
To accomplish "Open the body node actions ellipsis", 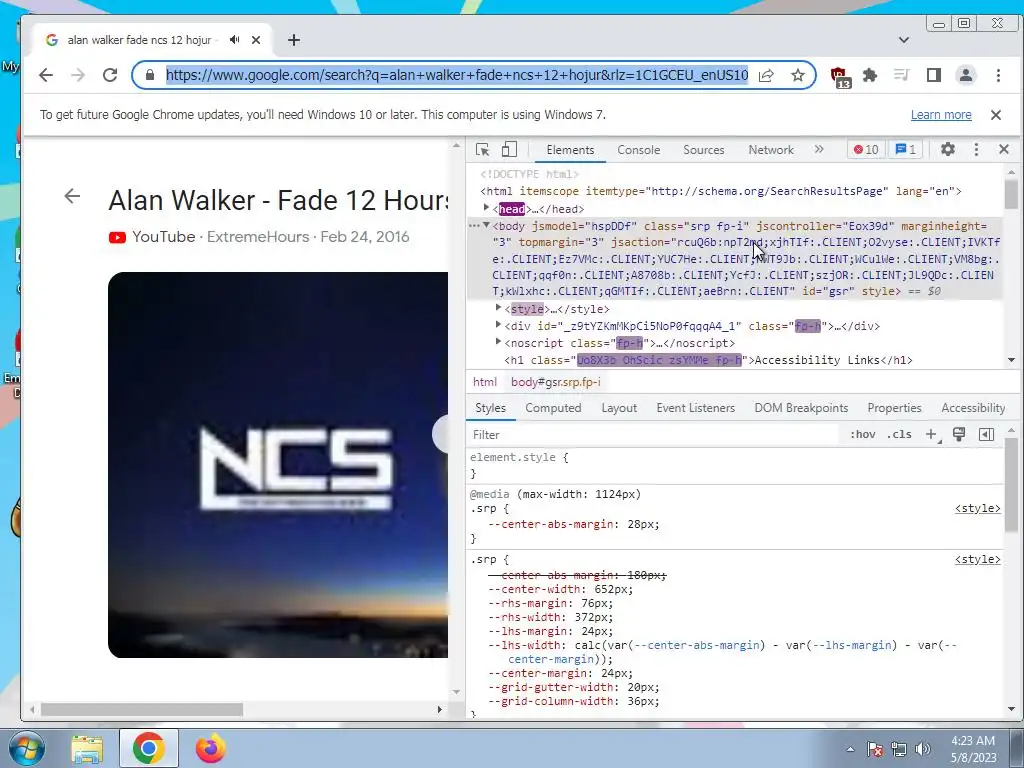I will tap(475, 226).
